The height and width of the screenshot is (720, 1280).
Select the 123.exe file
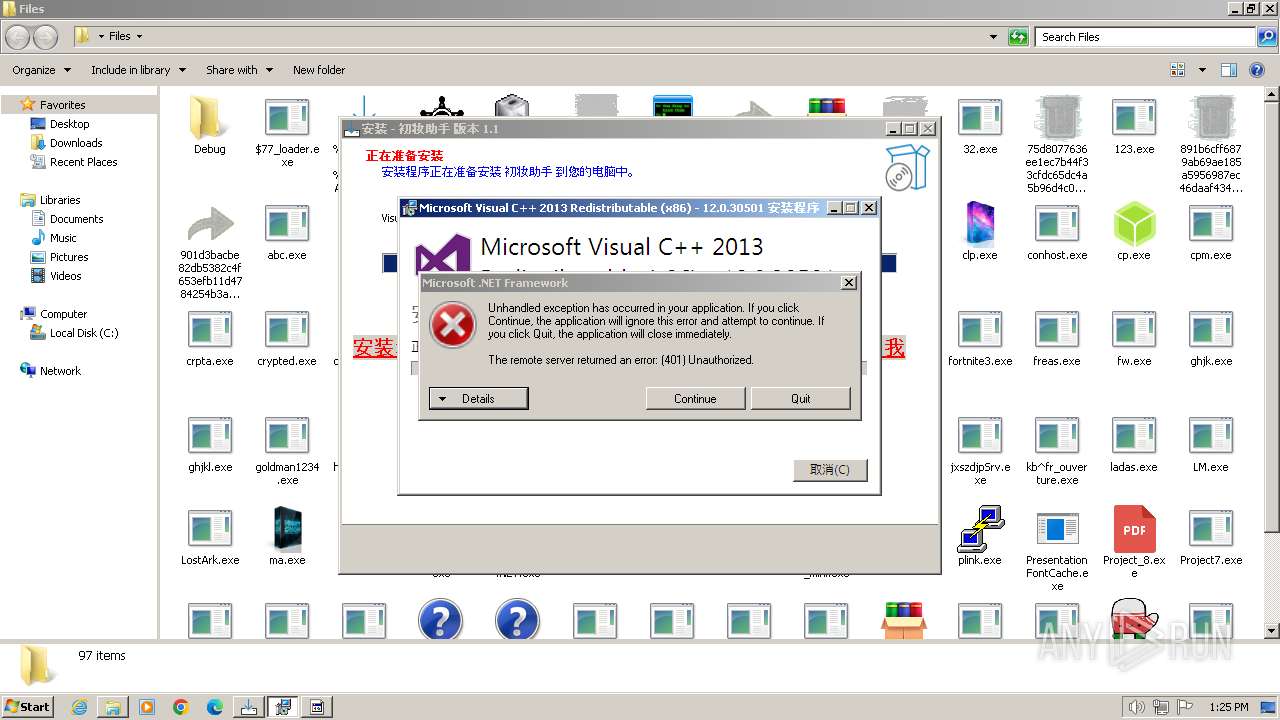[x=1134, y=127]
